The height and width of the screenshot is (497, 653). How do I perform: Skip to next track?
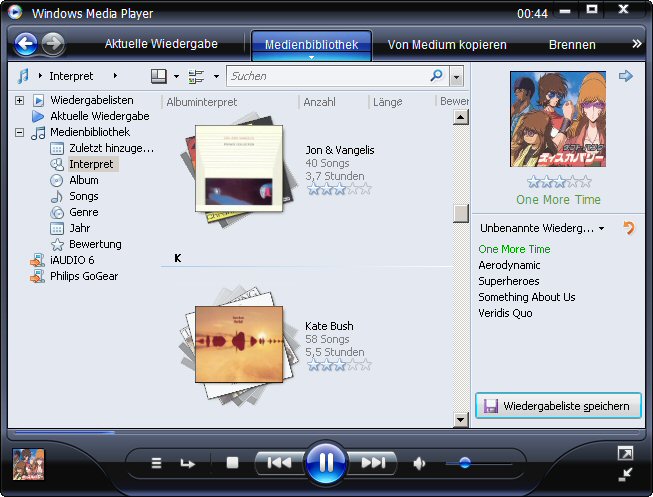tap(373, 462)
